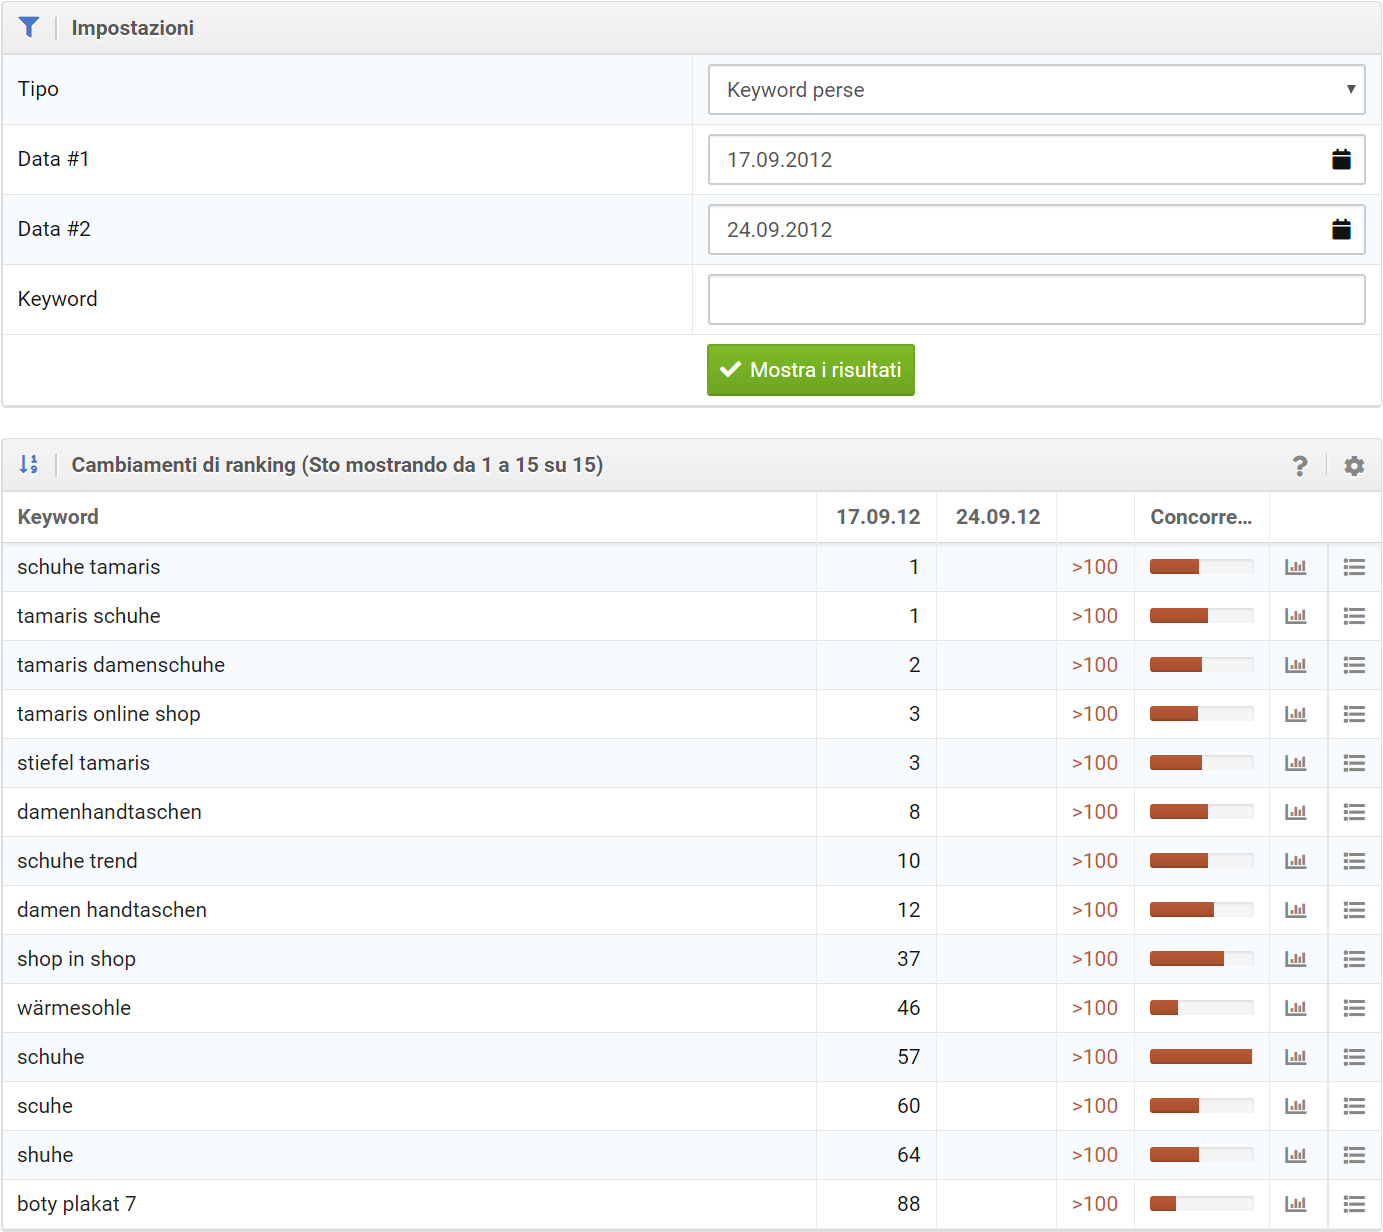Viewport: 1383px width, 1232px height.
Task: Click the competition bar for shop in shop
Action: coord(1201,959)
